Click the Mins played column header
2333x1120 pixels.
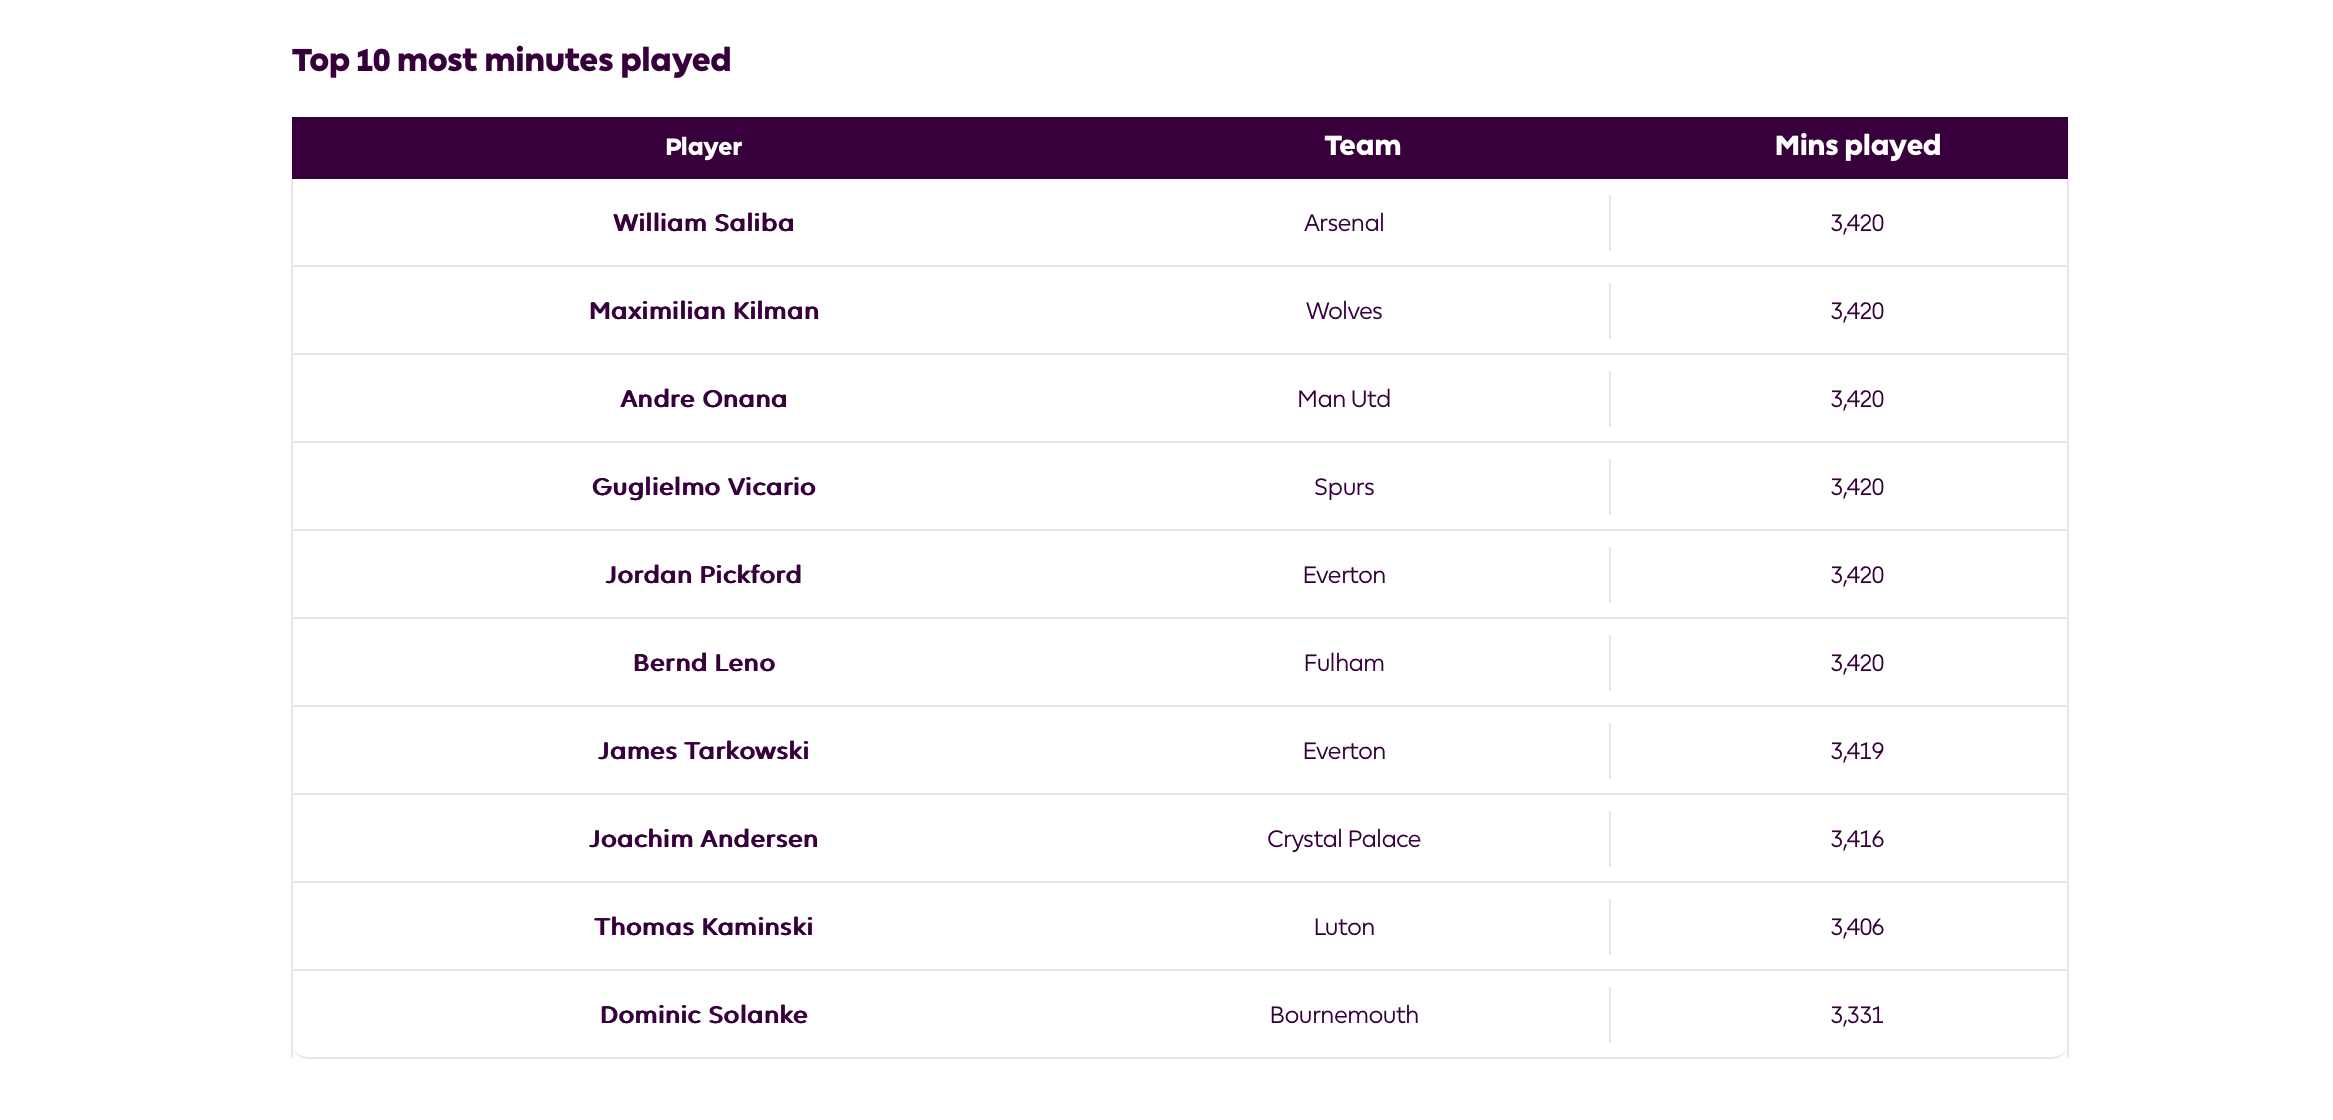click(1857, 146)
